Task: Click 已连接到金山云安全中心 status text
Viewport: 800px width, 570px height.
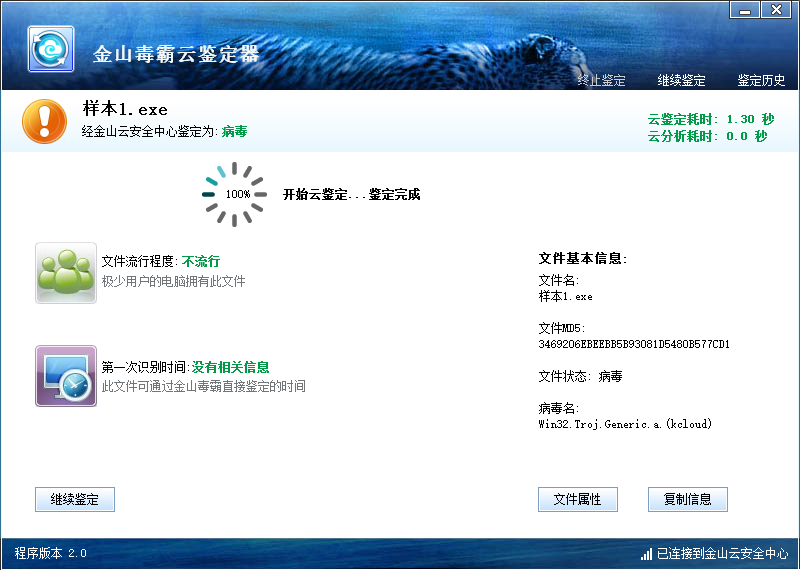Action: [x=722, y=553]
